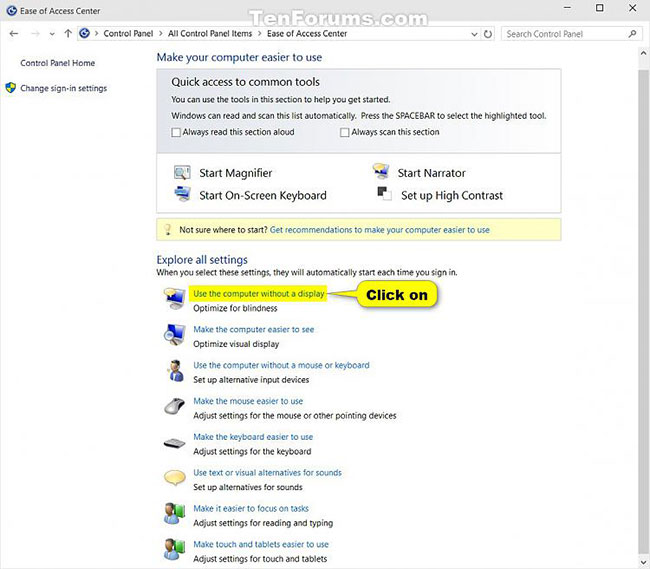Enable Always read this section aloud
This screenshot has height=569, width=650.
tap(176, 132)
